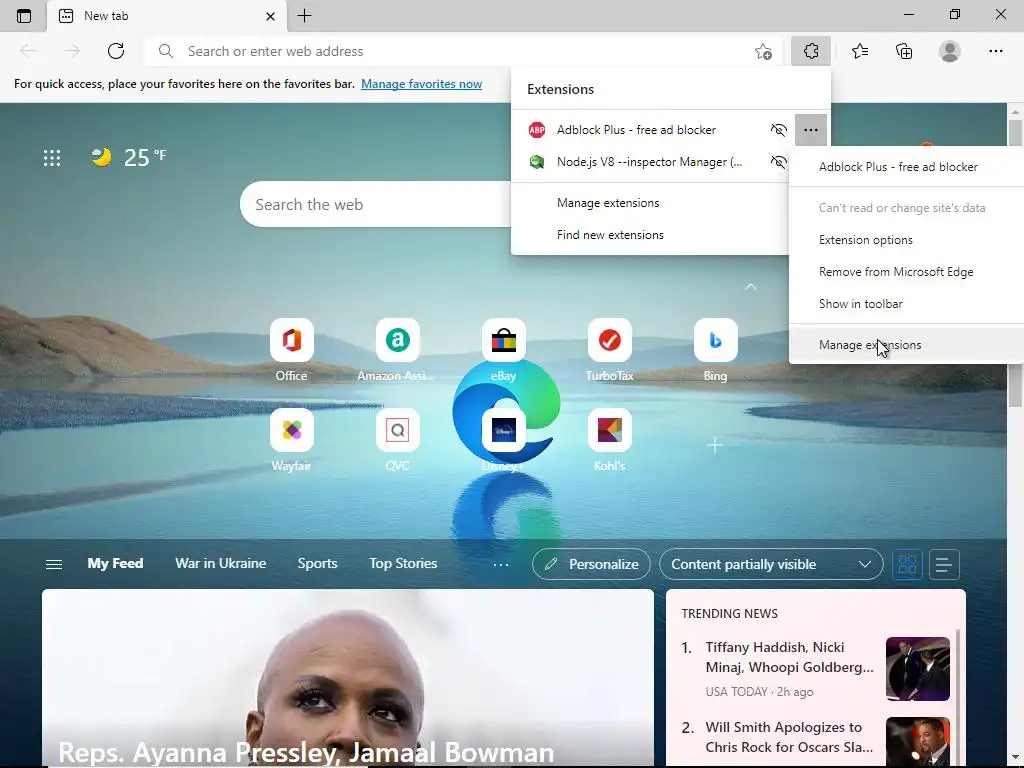
Task: Open the feed hamburger menu icon
Action: [54, 564]
